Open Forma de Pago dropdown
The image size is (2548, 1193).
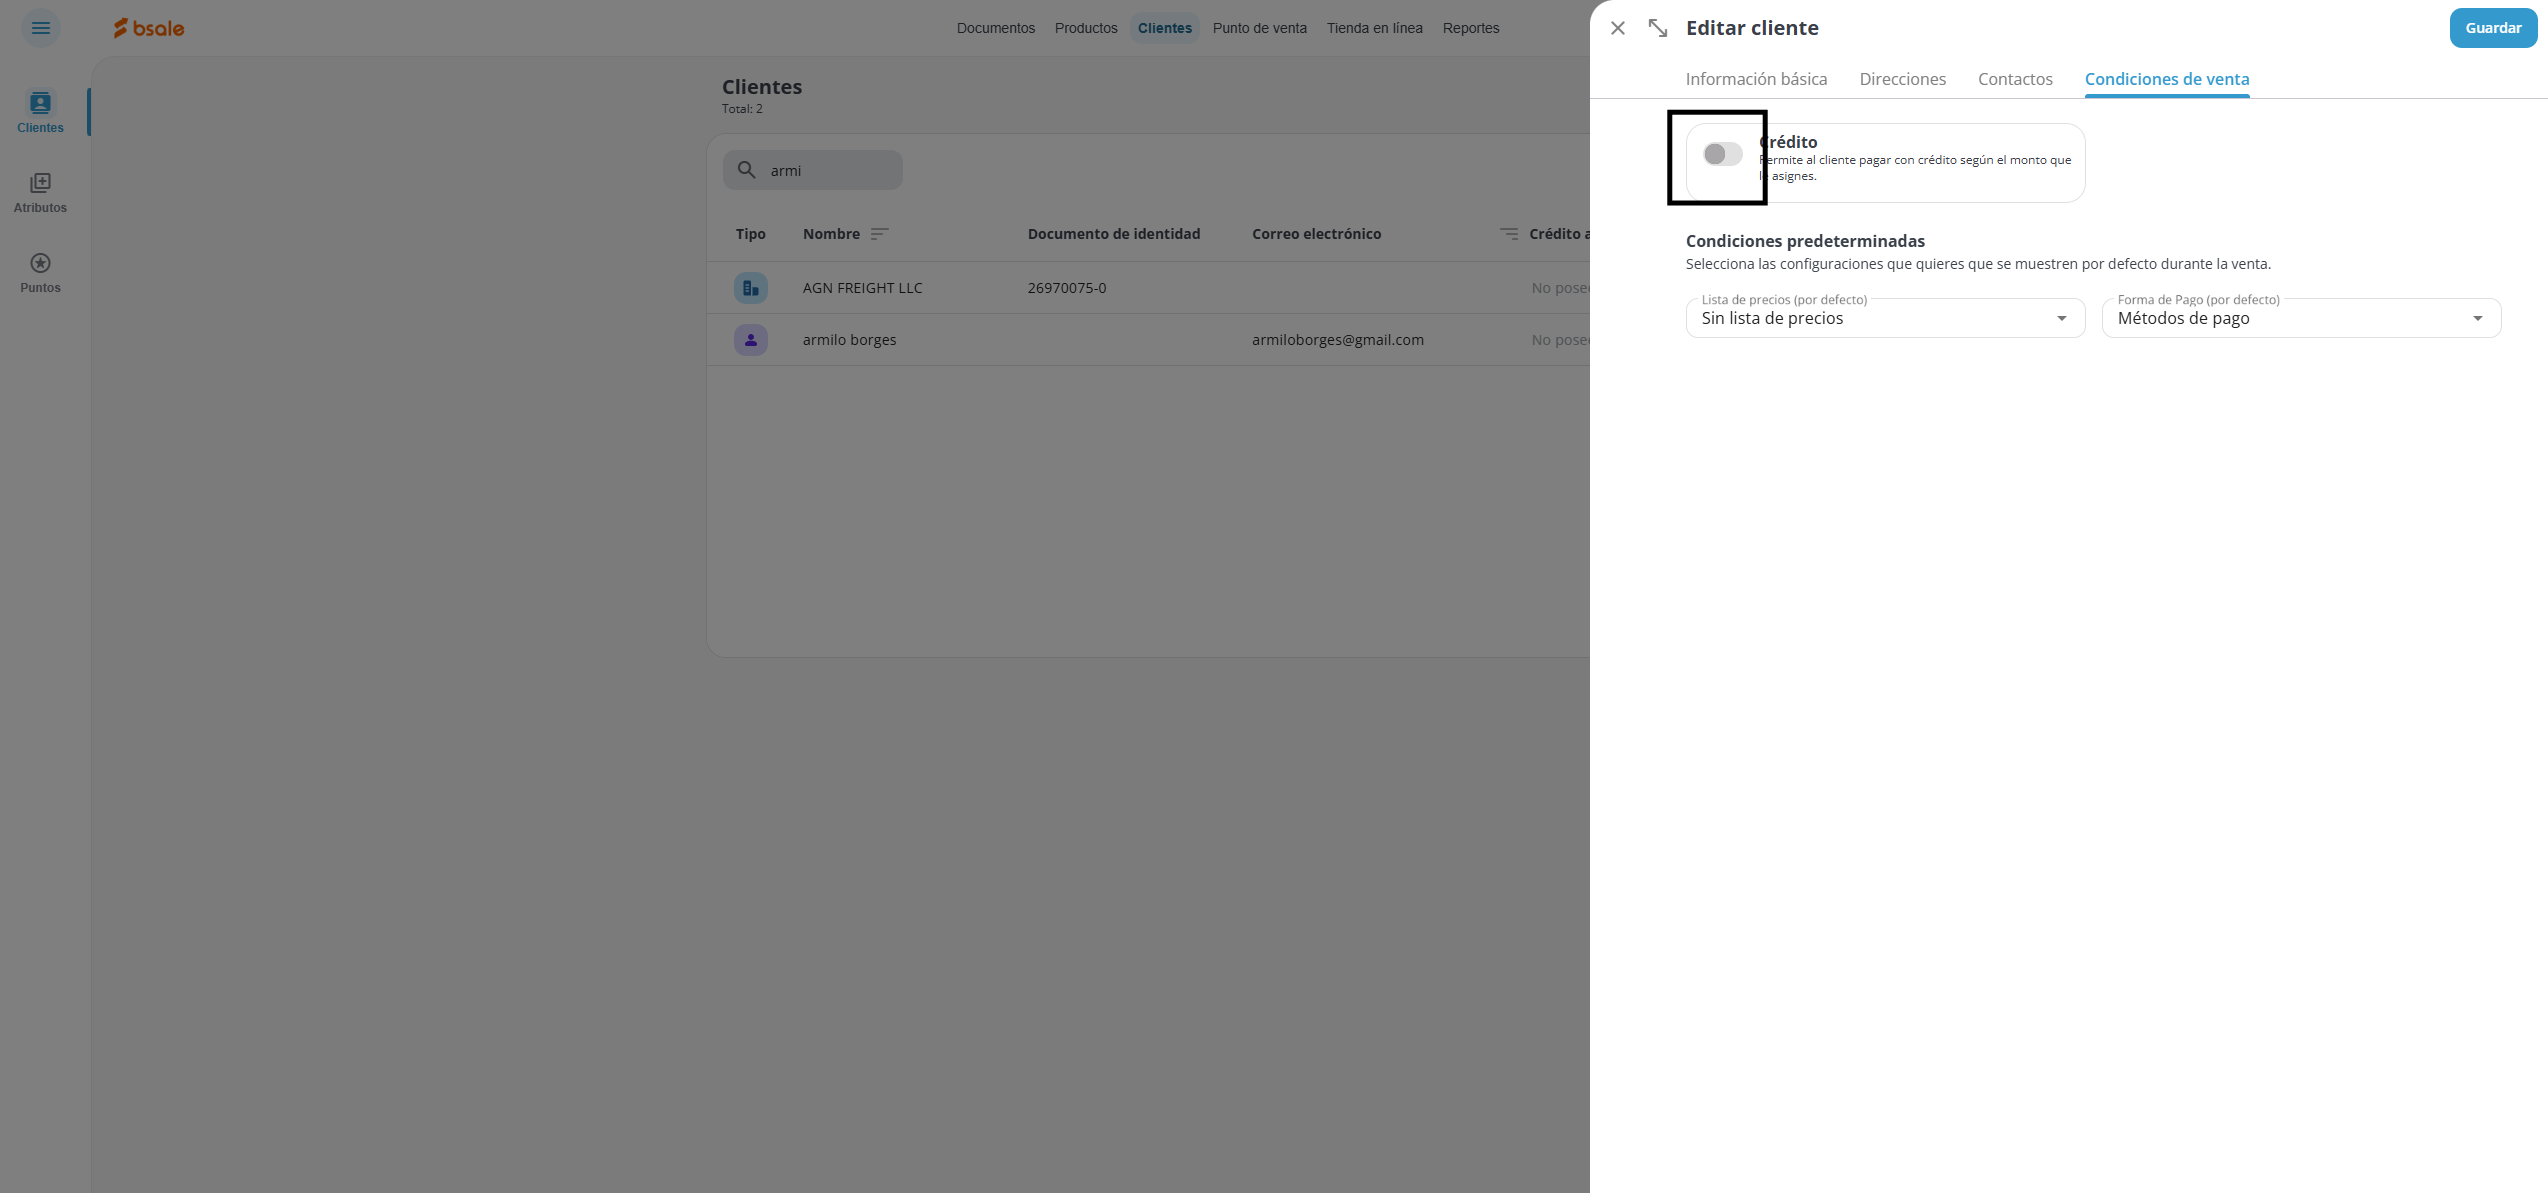click(x=2300, y=318)
